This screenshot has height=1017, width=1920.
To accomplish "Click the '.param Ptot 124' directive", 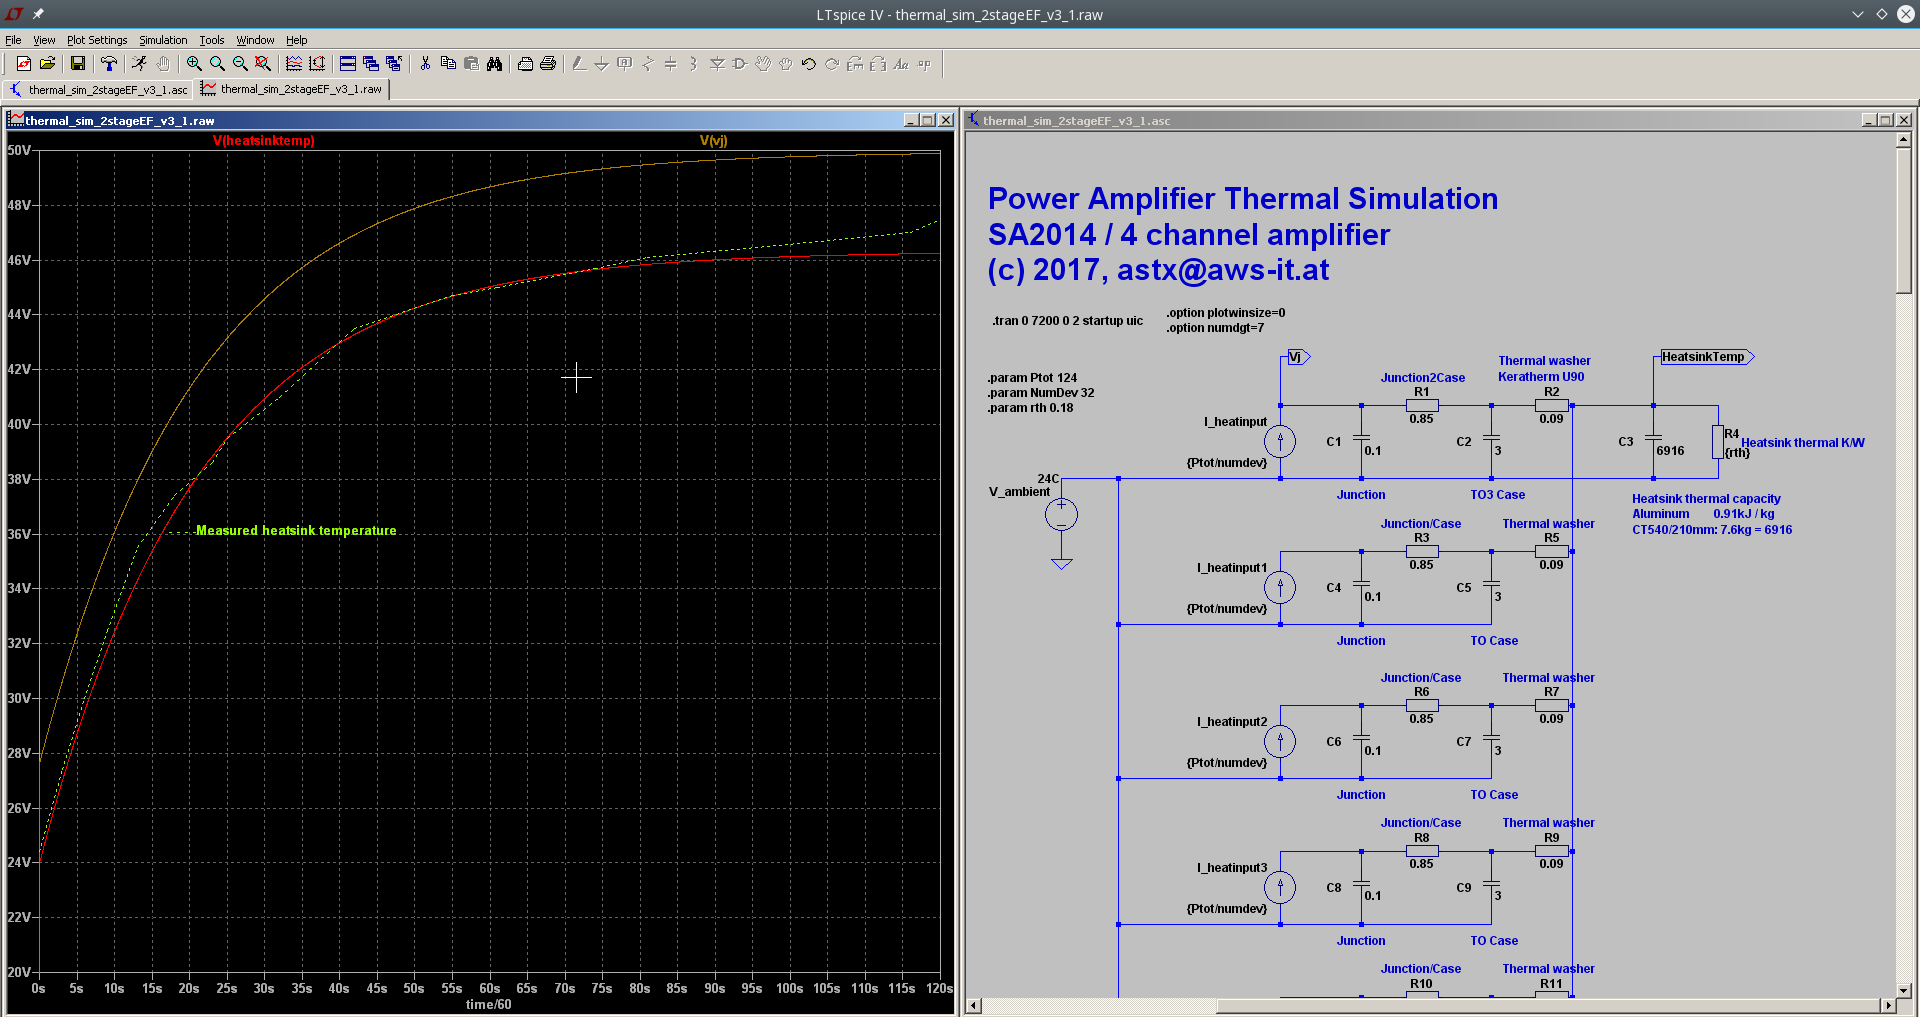I will click(x=1032, y=378).
